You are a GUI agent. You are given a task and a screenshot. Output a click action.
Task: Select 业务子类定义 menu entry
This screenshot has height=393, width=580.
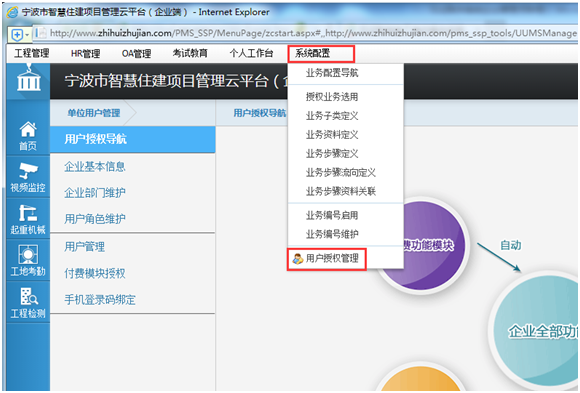click(332, 116)
